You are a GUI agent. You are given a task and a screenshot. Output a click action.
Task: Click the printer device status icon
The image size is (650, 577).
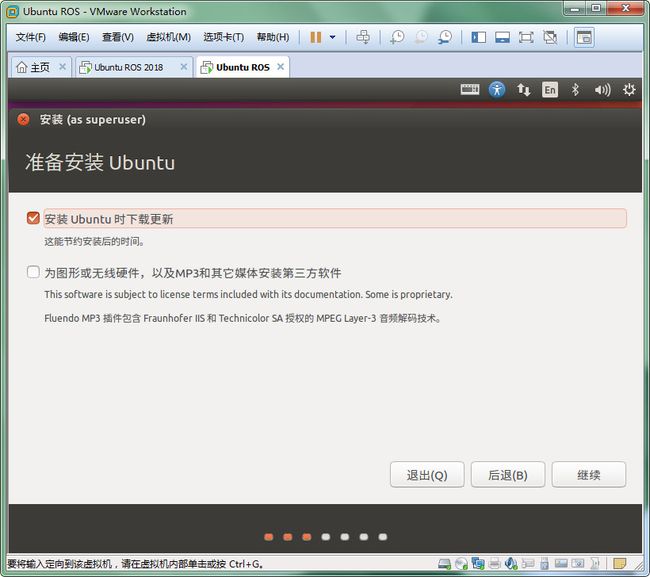(x=494, y=564)
